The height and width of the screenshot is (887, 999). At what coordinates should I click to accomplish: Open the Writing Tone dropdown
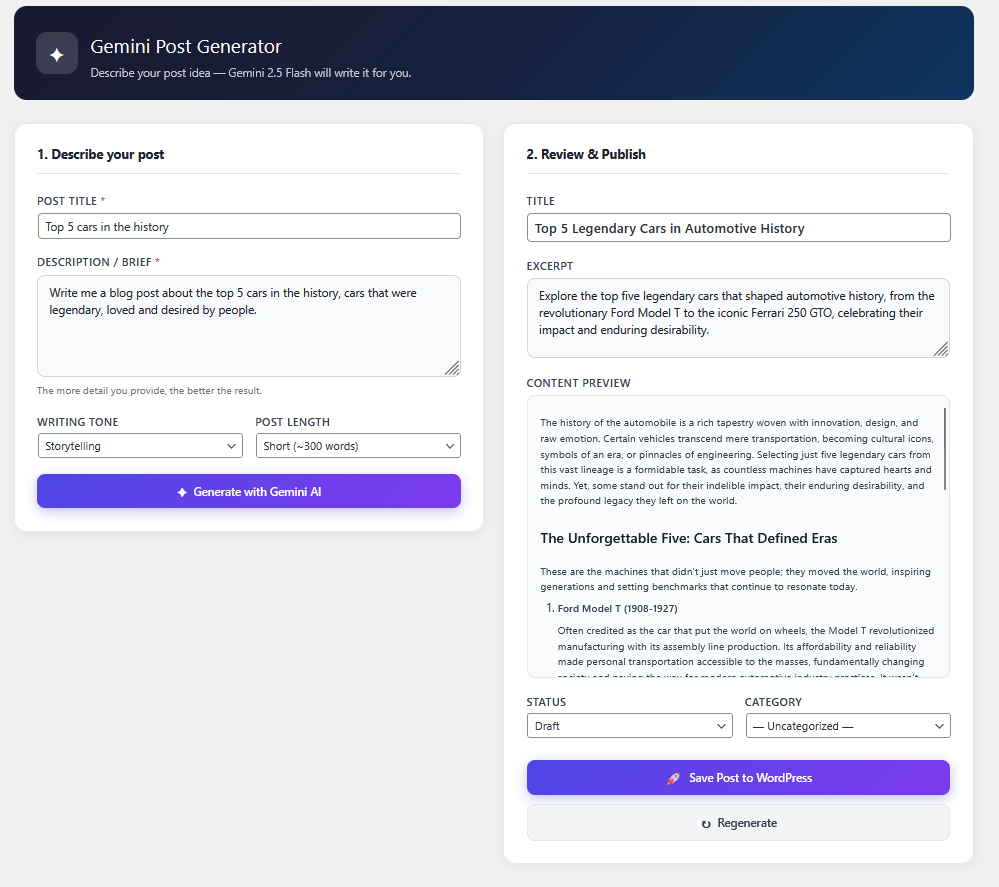coord(140,445)
